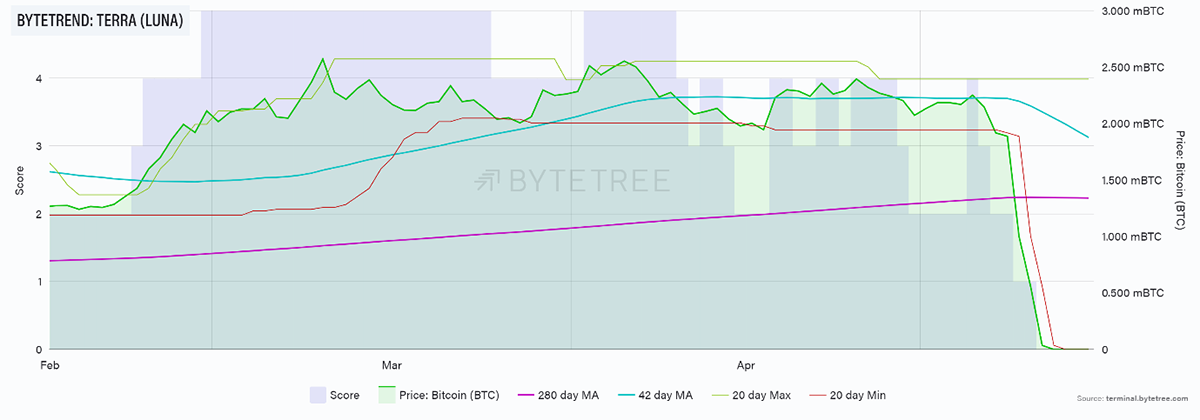Click score value 3 on left axis
1200x420 pixels.
point(37,146)
